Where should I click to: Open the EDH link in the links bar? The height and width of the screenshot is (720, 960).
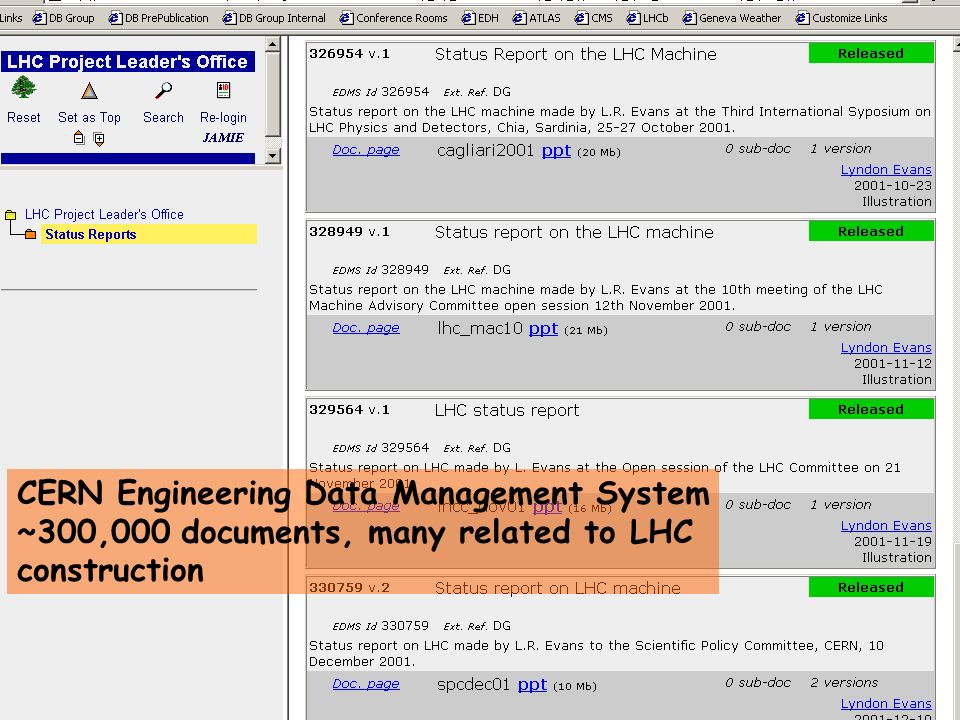488,18
